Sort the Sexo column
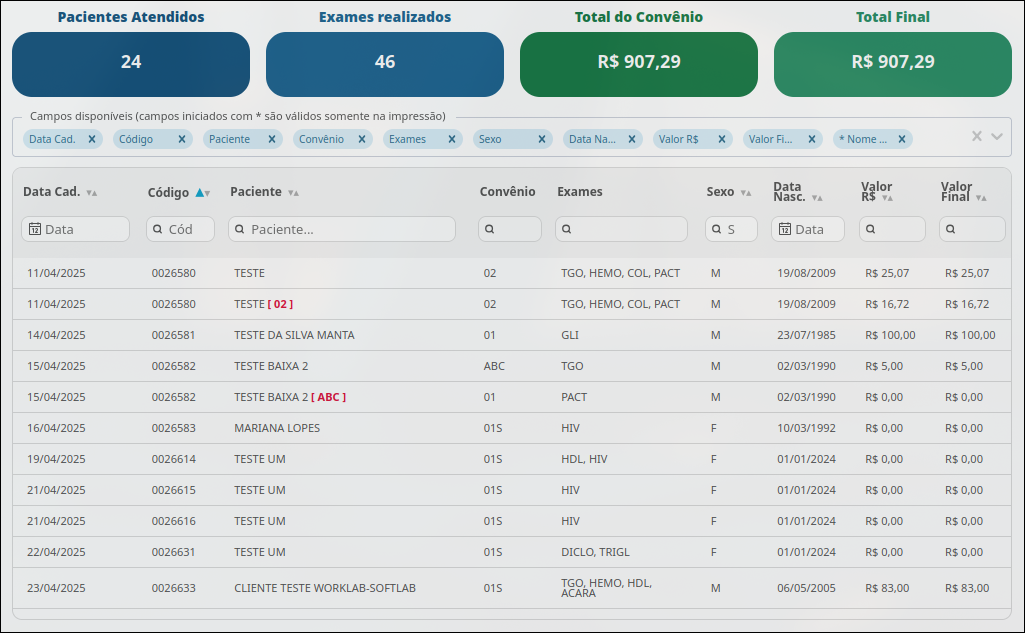Screen dimensions: 1025x633 tap(746, 193)
